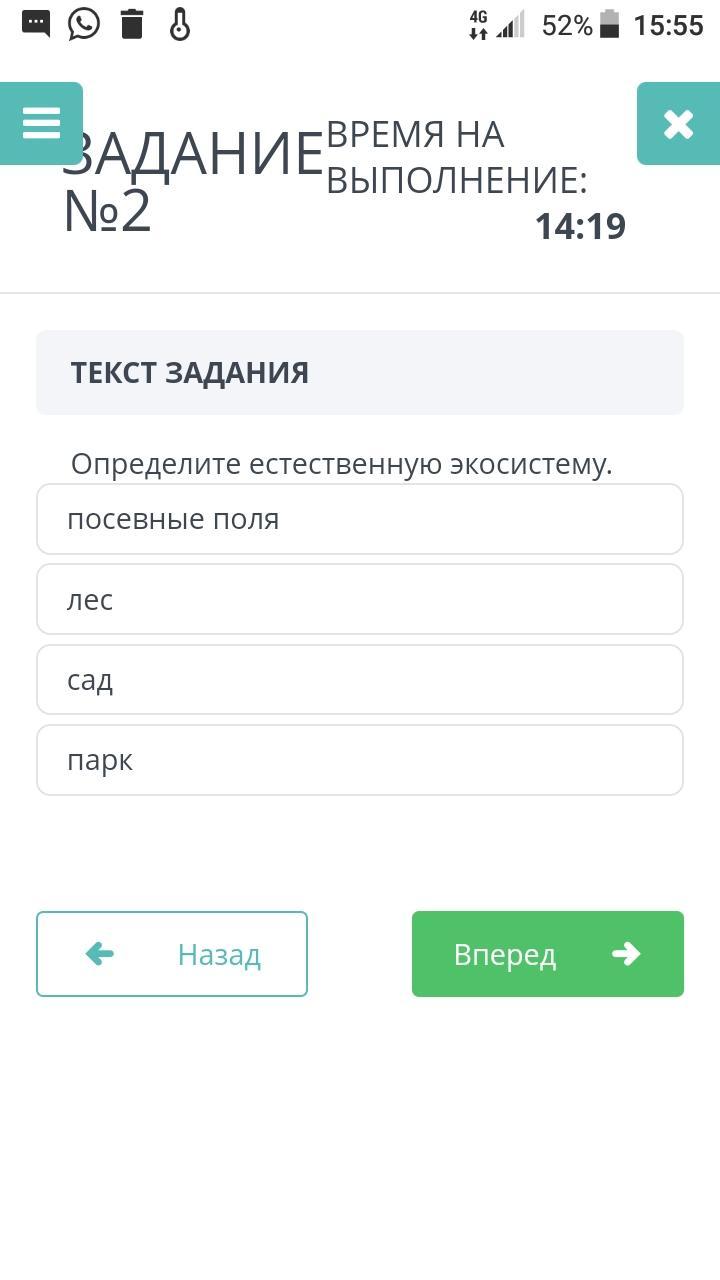The width and height of the screenshot is (720, 1280).
Task: Click the right arrow in Вперед button
Action: [626, 954]
